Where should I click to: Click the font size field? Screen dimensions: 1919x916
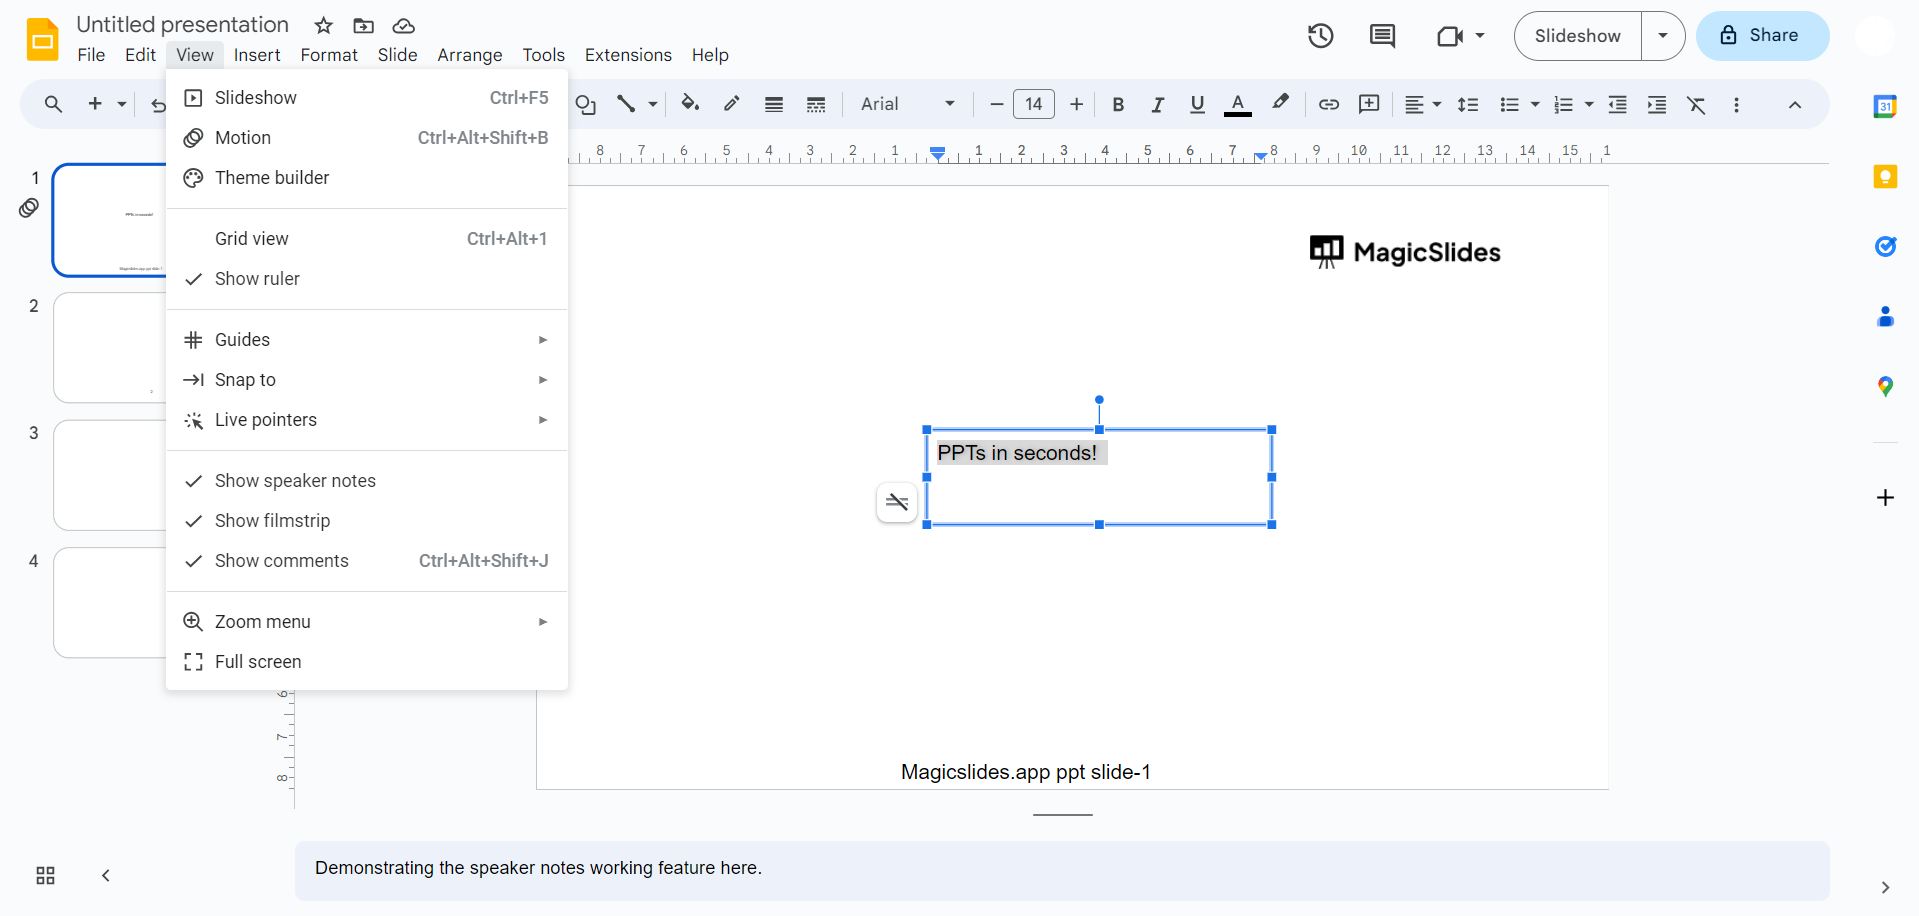pyautogui.click(x=1034, y=104)
